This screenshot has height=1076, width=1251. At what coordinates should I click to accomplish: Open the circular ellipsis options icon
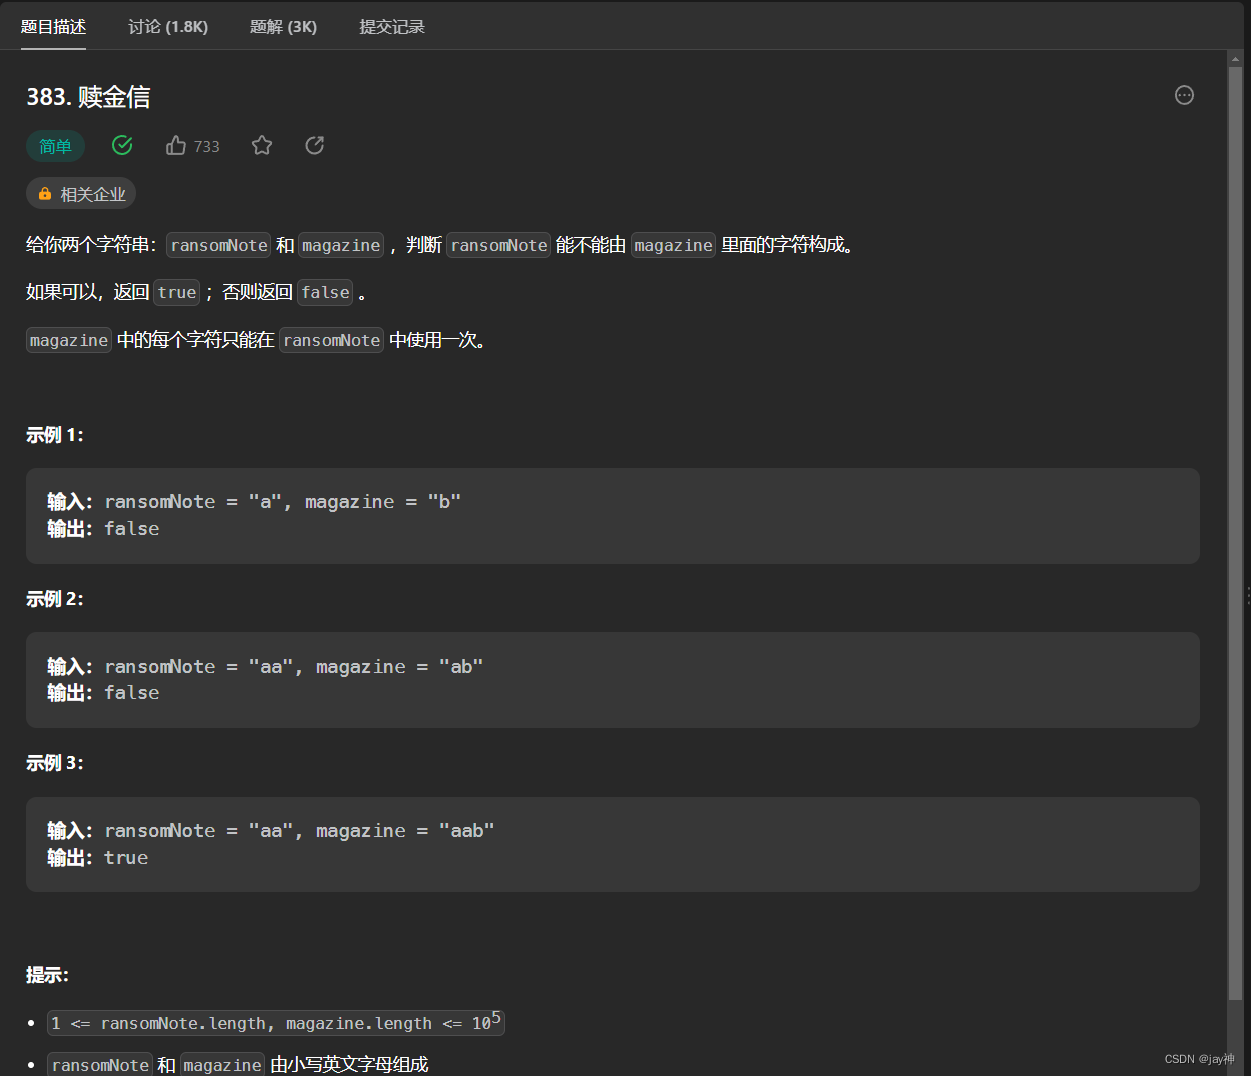(1184, 95)
